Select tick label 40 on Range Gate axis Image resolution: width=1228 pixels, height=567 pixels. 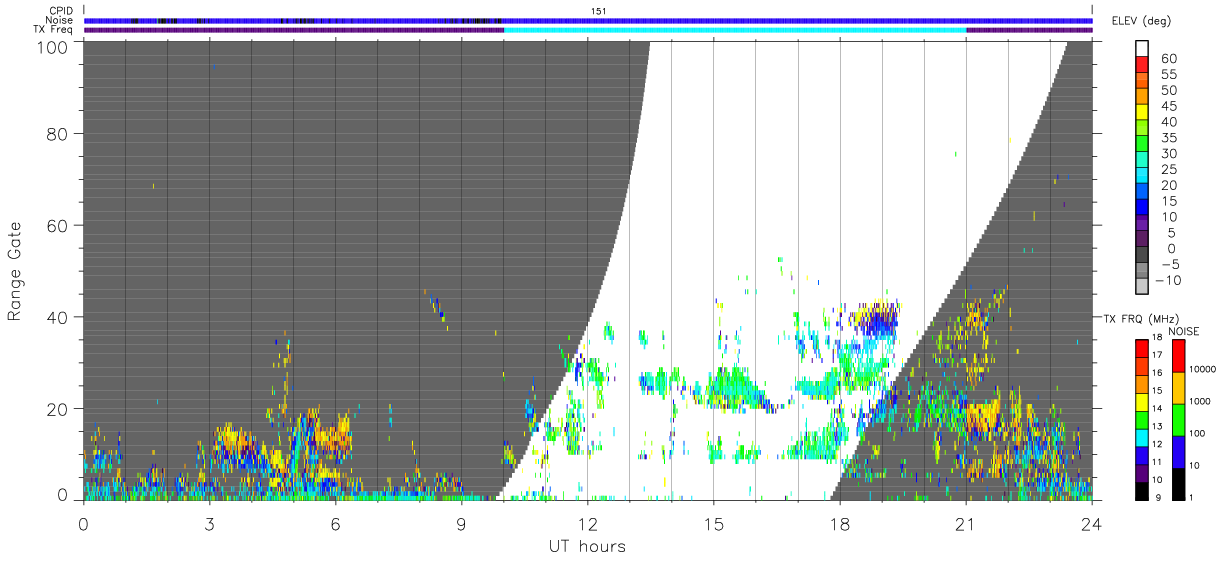[x=56, y=317]
